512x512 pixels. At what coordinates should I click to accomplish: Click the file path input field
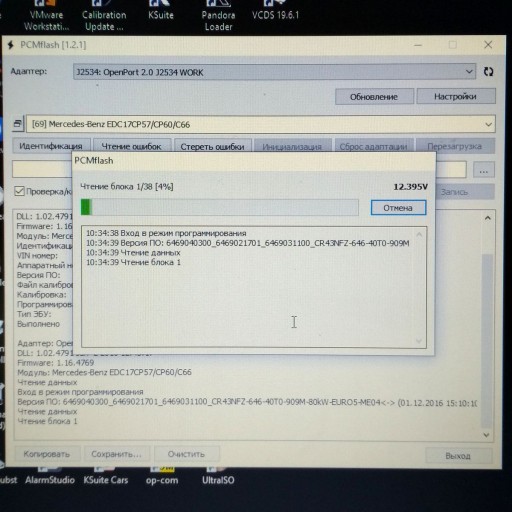click(x=239, y=169)
